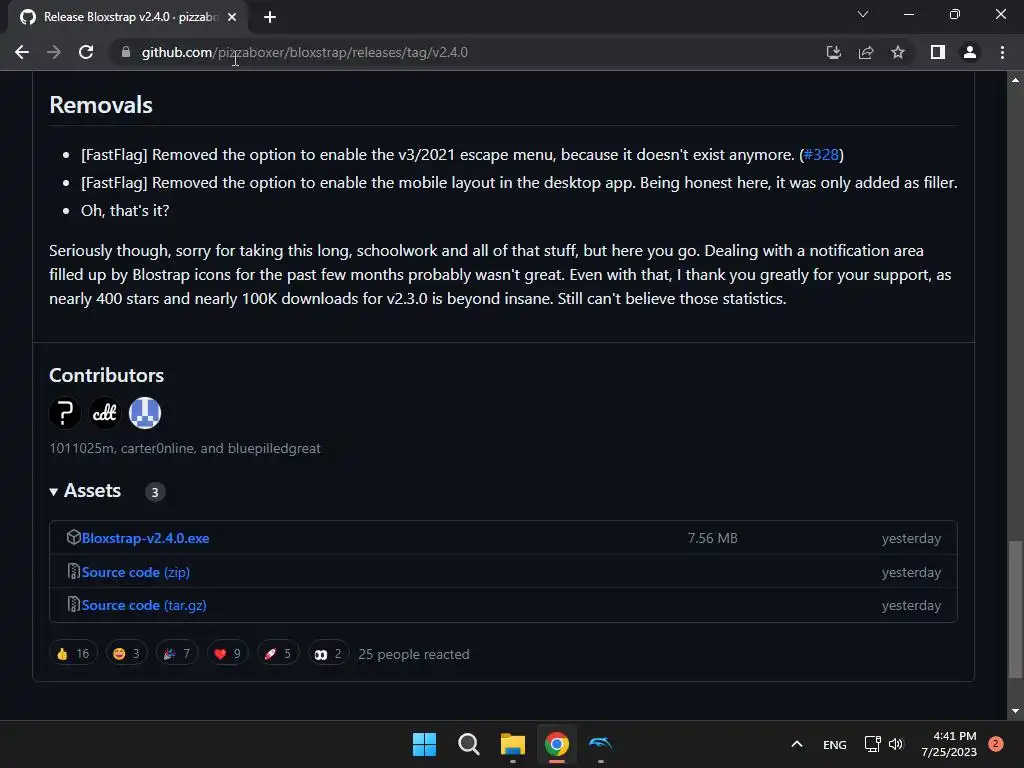1024x768 pixels.
Task: React with rocket emoji (5)
Action: click(x=278, y=654)
